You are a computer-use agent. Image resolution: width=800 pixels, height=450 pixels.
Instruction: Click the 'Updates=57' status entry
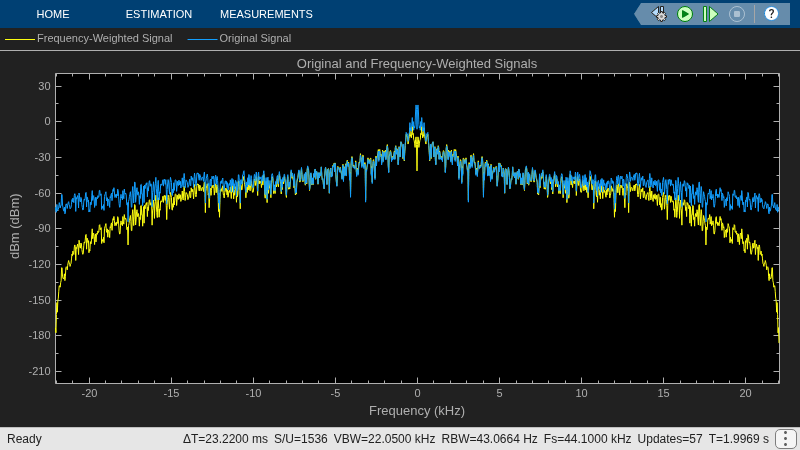669,439
